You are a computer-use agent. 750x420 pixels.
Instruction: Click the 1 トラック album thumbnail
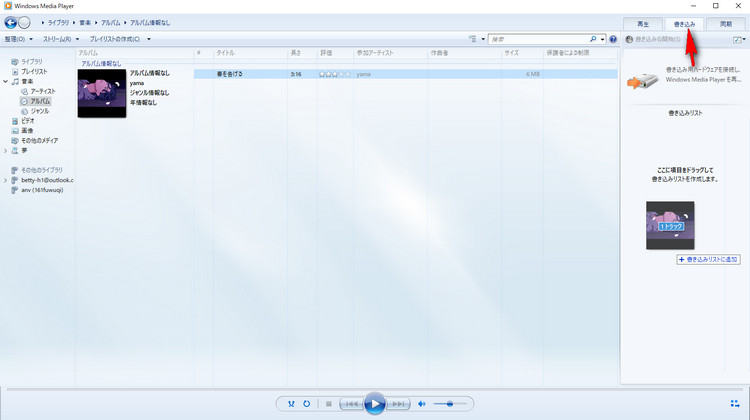[x=670, y=225]
